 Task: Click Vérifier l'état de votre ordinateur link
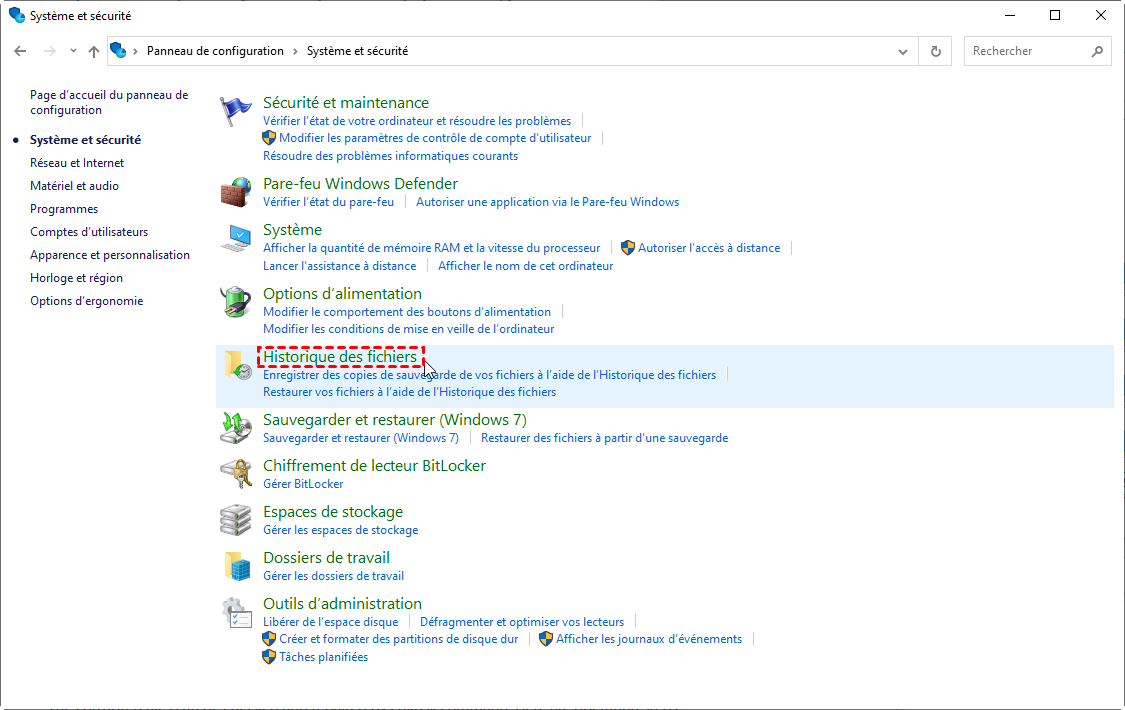pos(417,120)
